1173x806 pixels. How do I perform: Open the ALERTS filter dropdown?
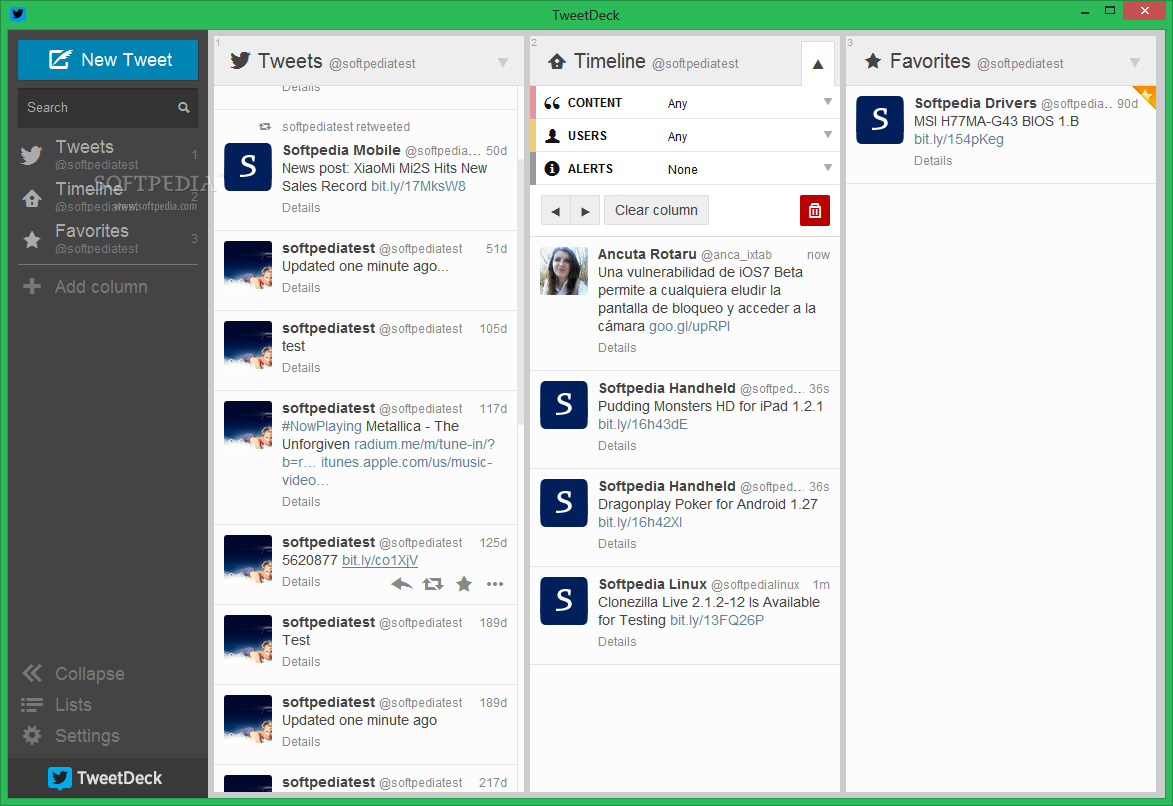685,168
